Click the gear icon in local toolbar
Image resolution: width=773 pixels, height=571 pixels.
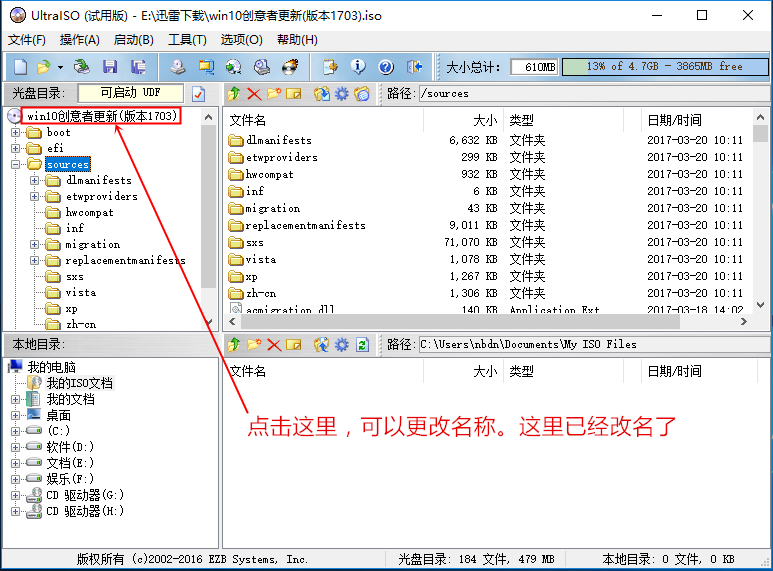point(342,345)
